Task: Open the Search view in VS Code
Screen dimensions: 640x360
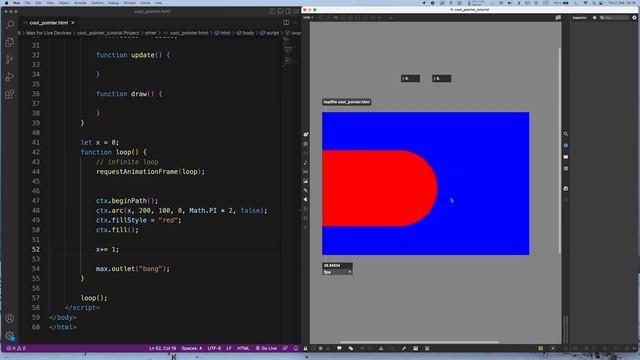Action: [x=10, y=25]
